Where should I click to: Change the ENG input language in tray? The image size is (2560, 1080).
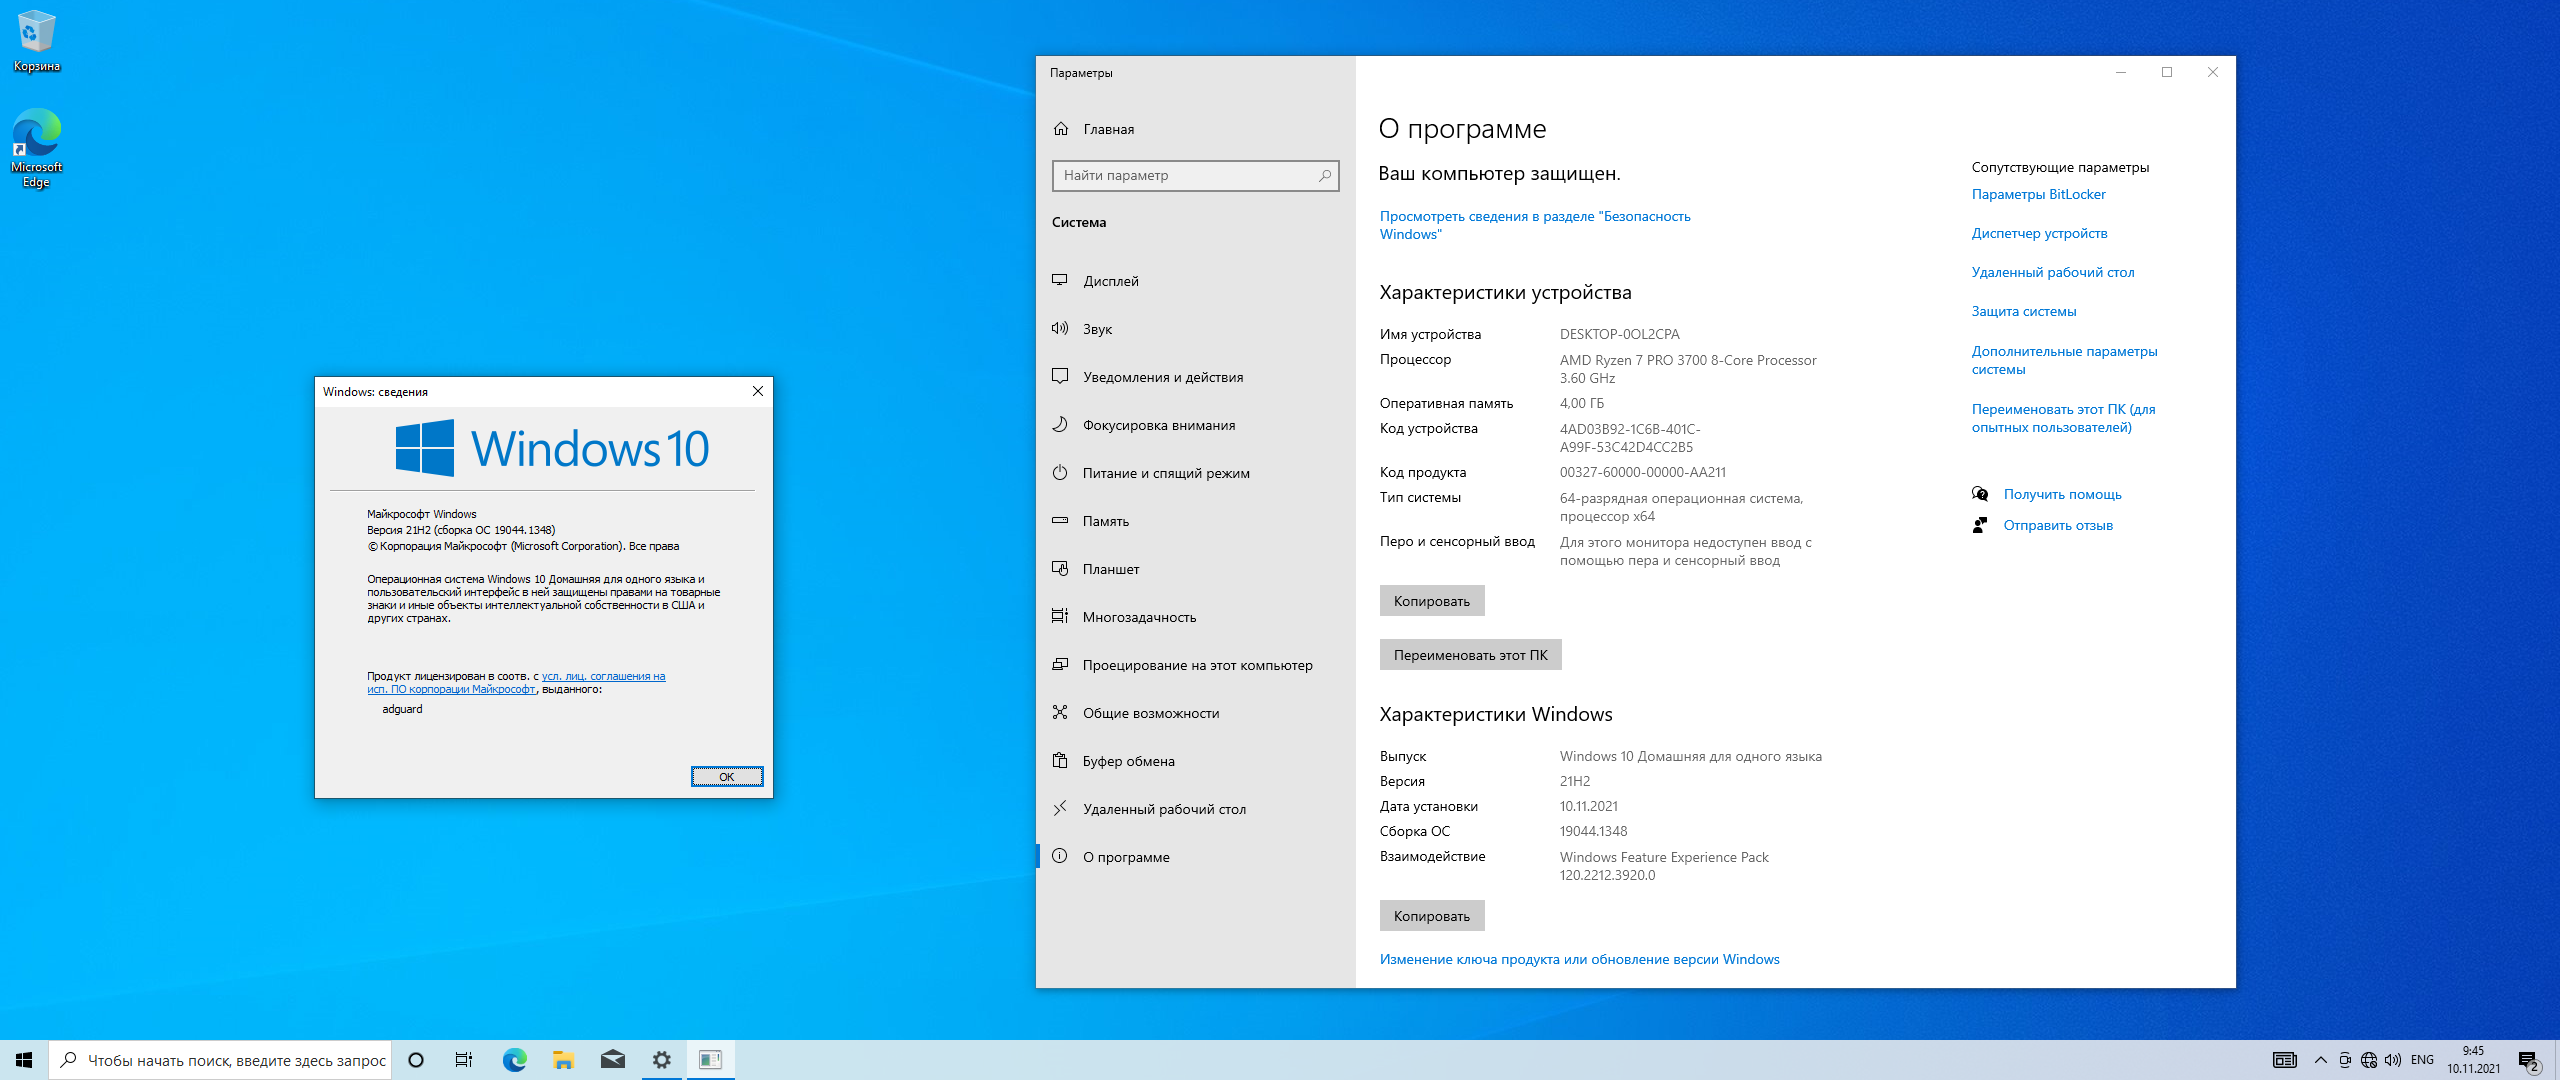(x=2422, y=1060)
